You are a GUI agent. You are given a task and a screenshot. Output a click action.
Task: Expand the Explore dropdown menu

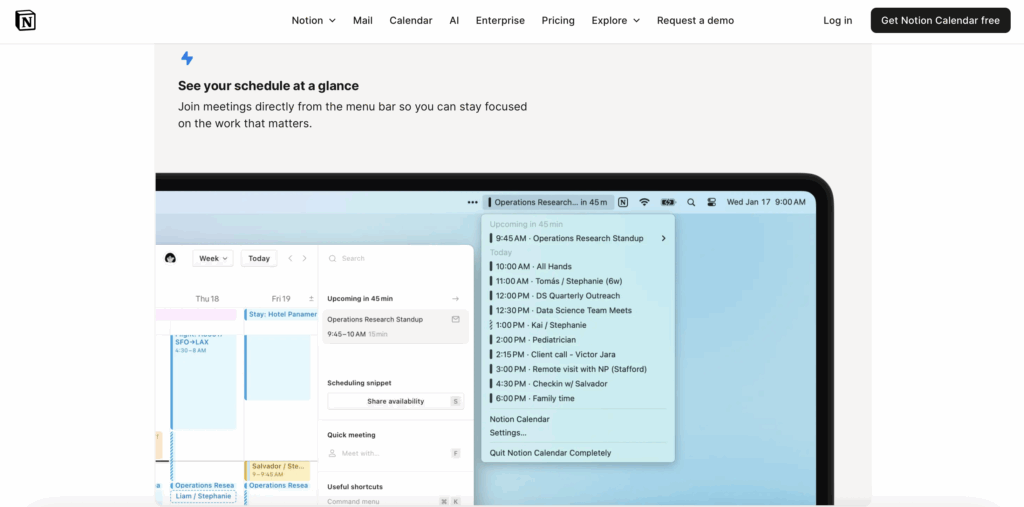coord(616,20)
